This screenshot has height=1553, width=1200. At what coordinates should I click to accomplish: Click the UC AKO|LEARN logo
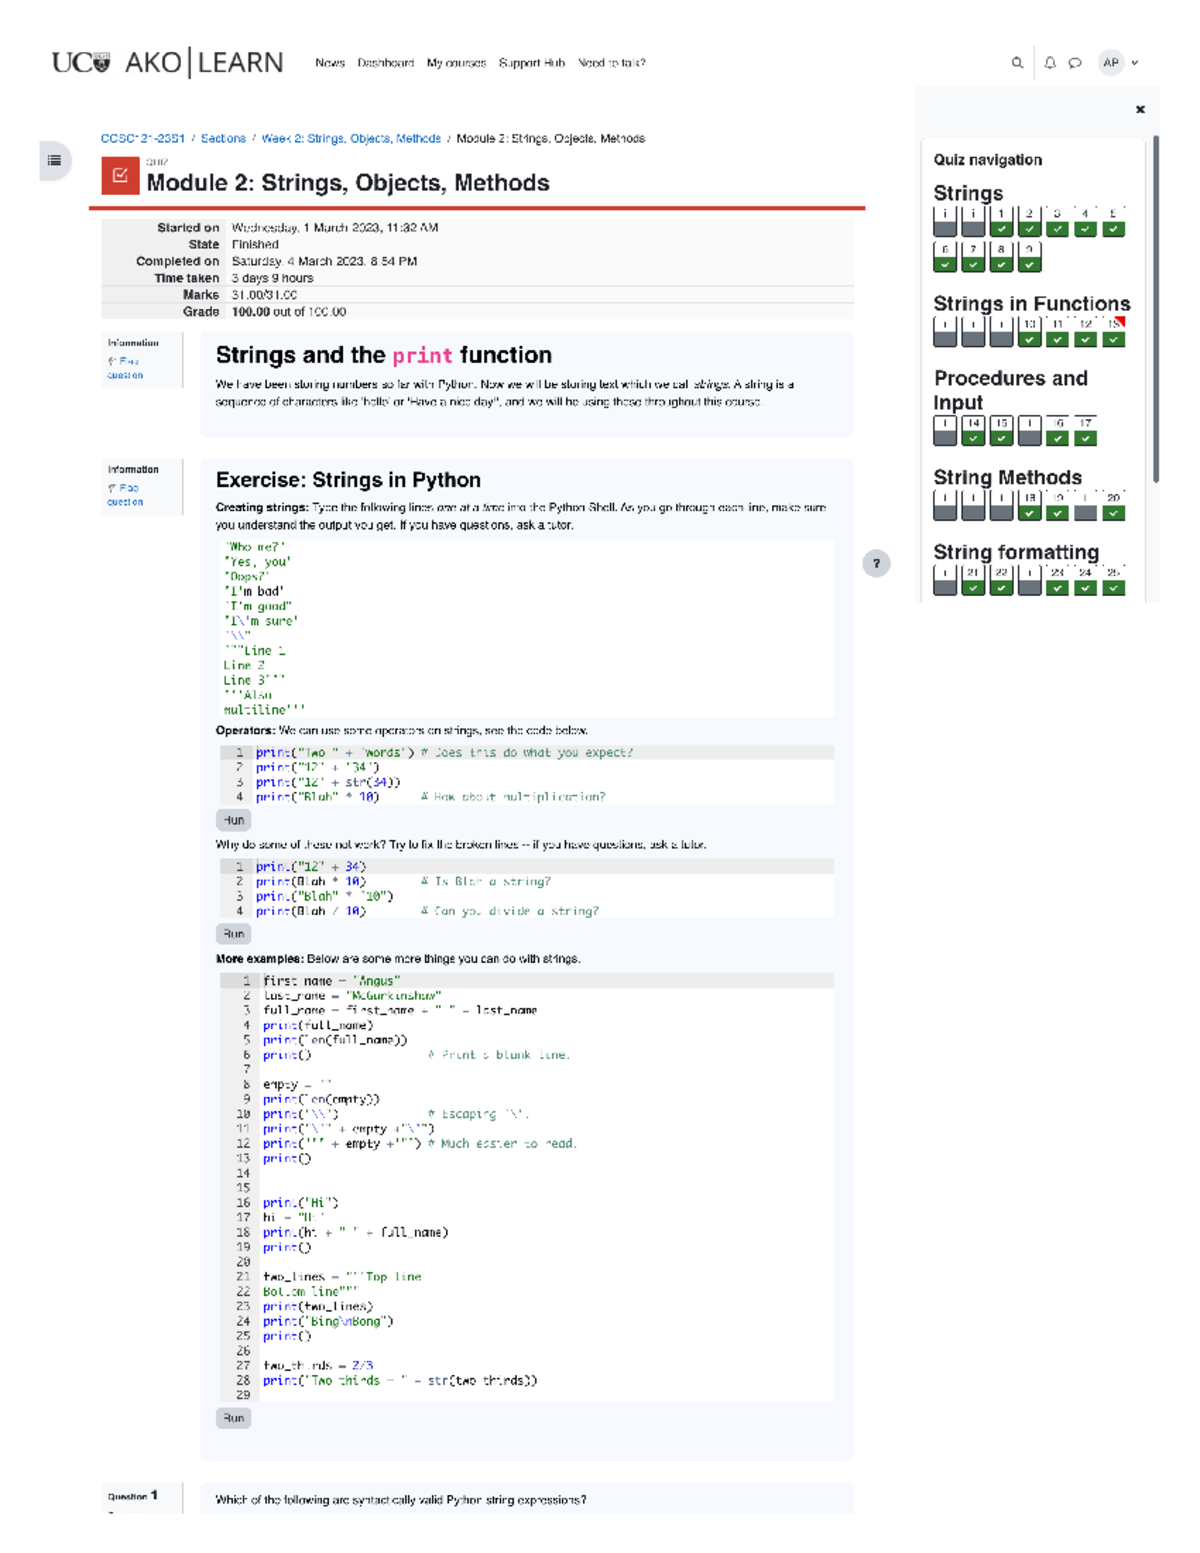(x=167, y=63)
